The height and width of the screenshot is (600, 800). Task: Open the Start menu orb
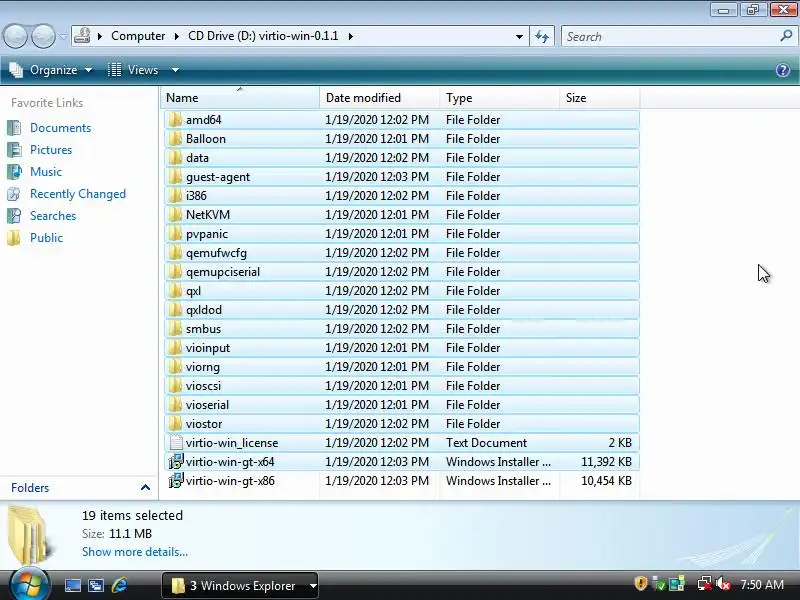(29, 585)
